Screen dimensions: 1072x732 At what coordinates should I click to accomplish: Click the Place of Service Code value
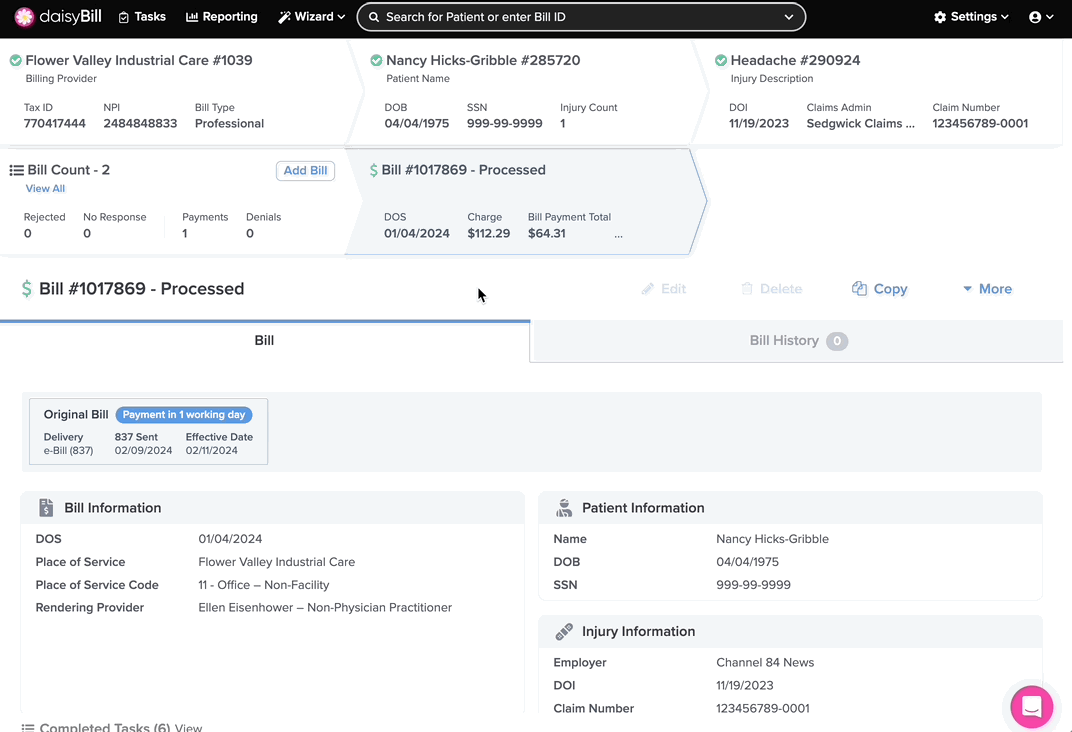tap(263, 585)
